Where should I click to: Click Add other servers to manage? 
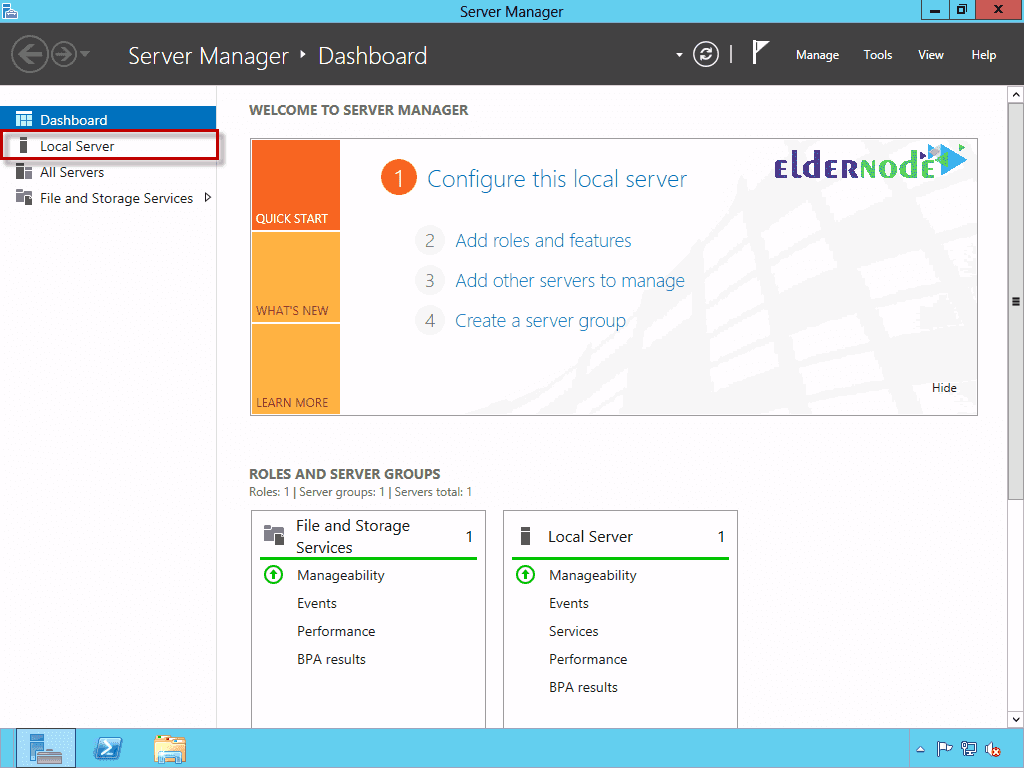(x=569, y=281)
